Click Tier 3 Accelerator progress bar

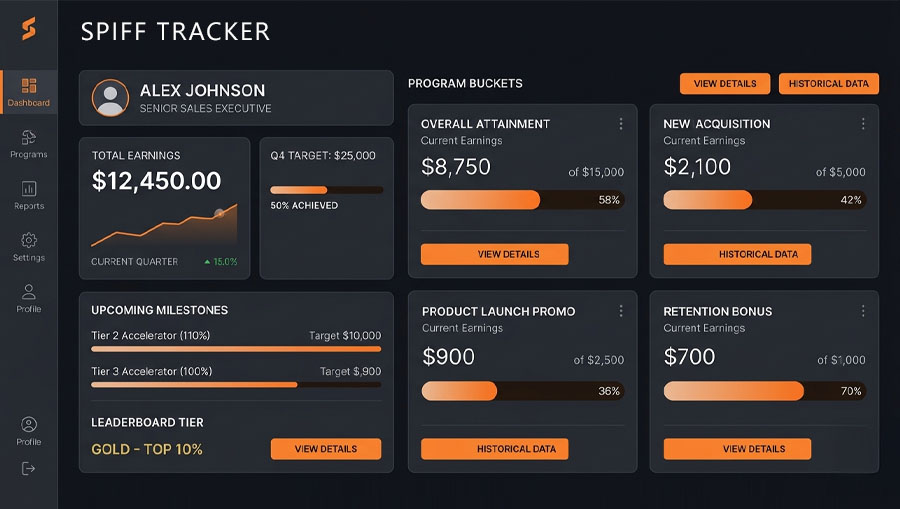[236, 384]
